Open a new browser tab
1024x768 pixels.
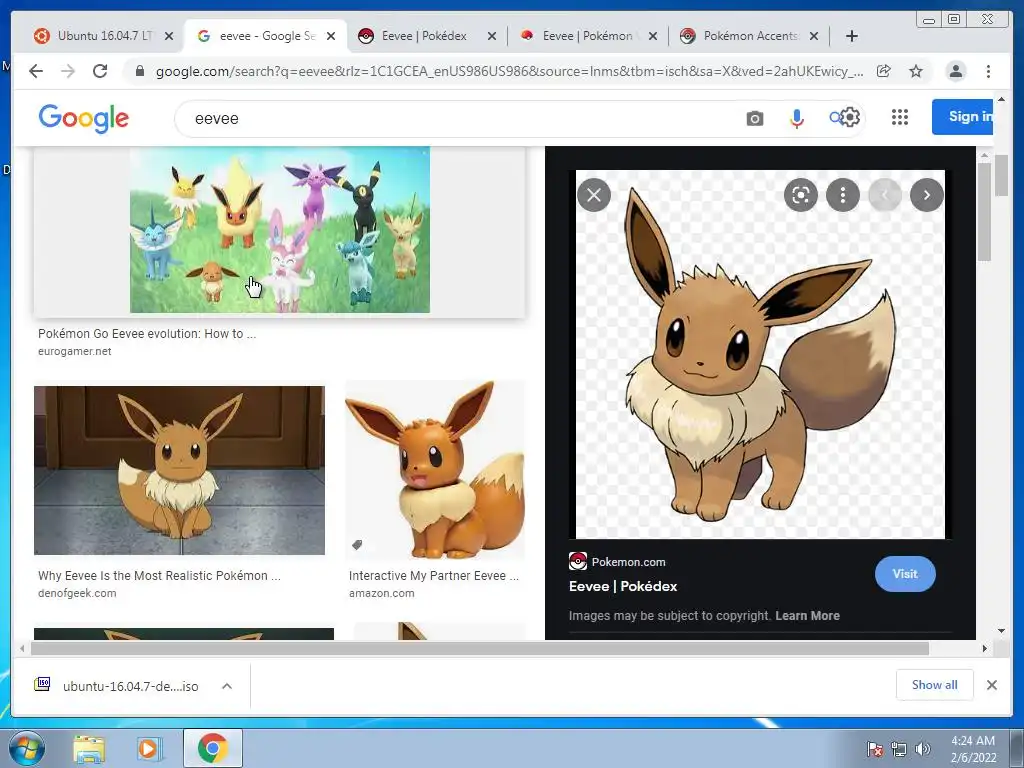(852, 36)
